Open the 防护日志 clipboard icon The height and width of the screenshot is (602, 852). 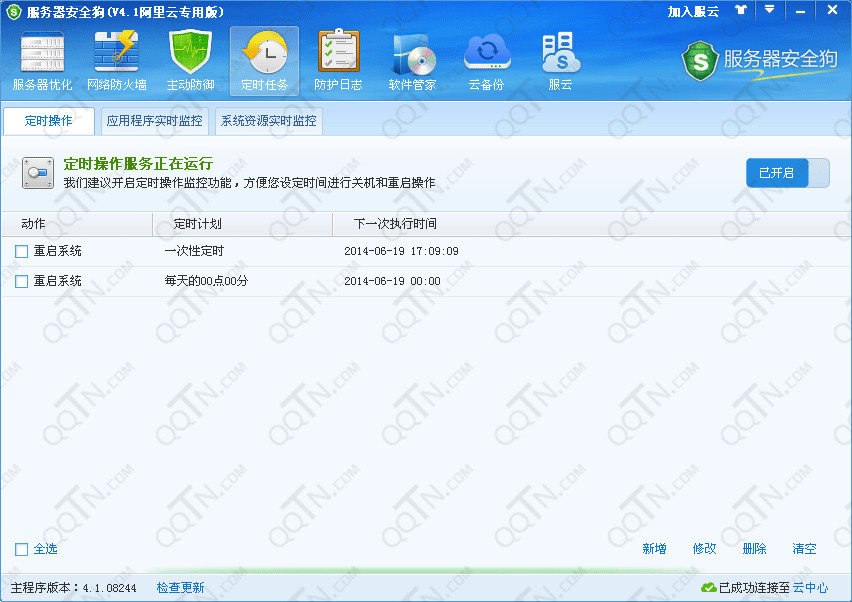[338, 61]
